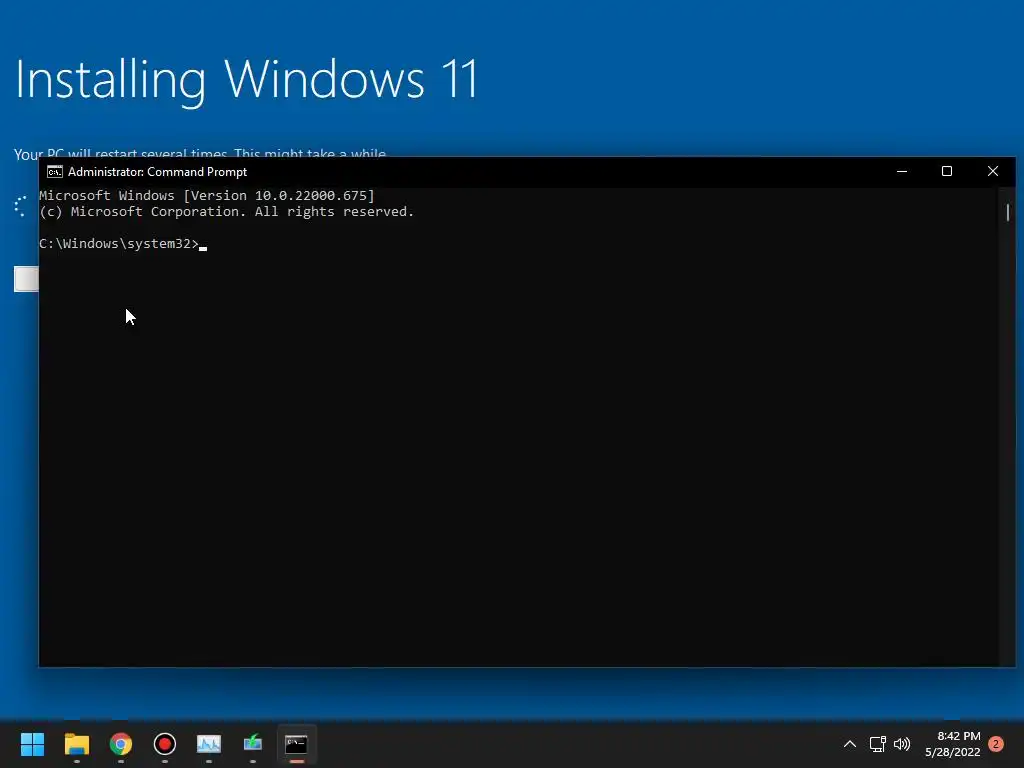Image resolution: width=1024 pixels, height=768 pixels.
Task: Click the 'Installing Windows 11' heading
Action: click(x=247, y=80)
